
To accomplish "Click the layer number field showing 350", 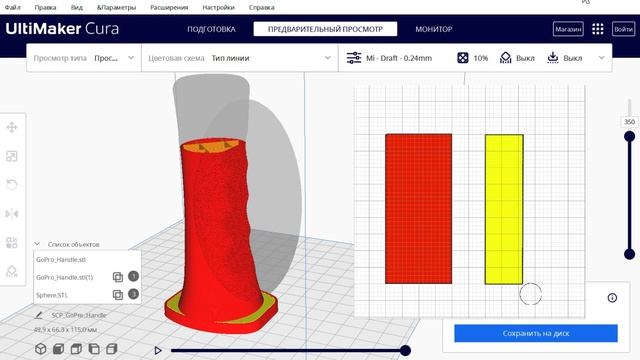I will pyautogui.click(x=629, y=122).
